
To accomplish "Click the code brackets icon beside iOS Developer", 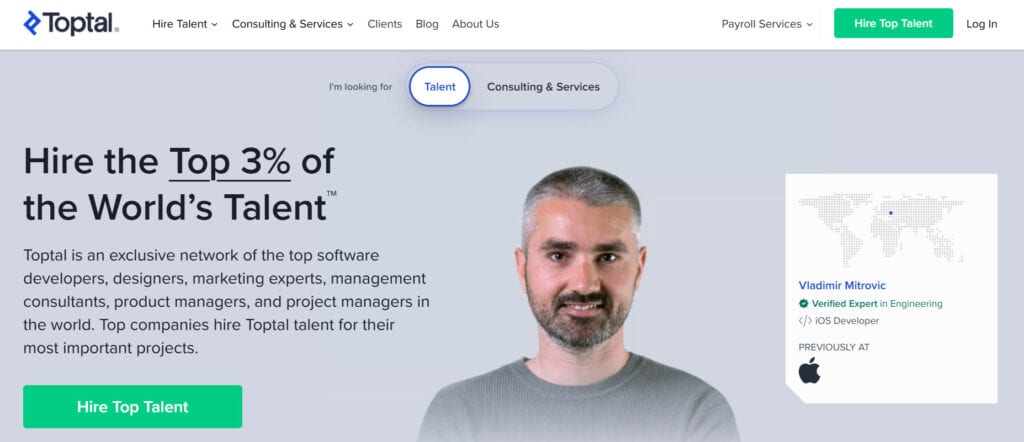I will point(805,321).
